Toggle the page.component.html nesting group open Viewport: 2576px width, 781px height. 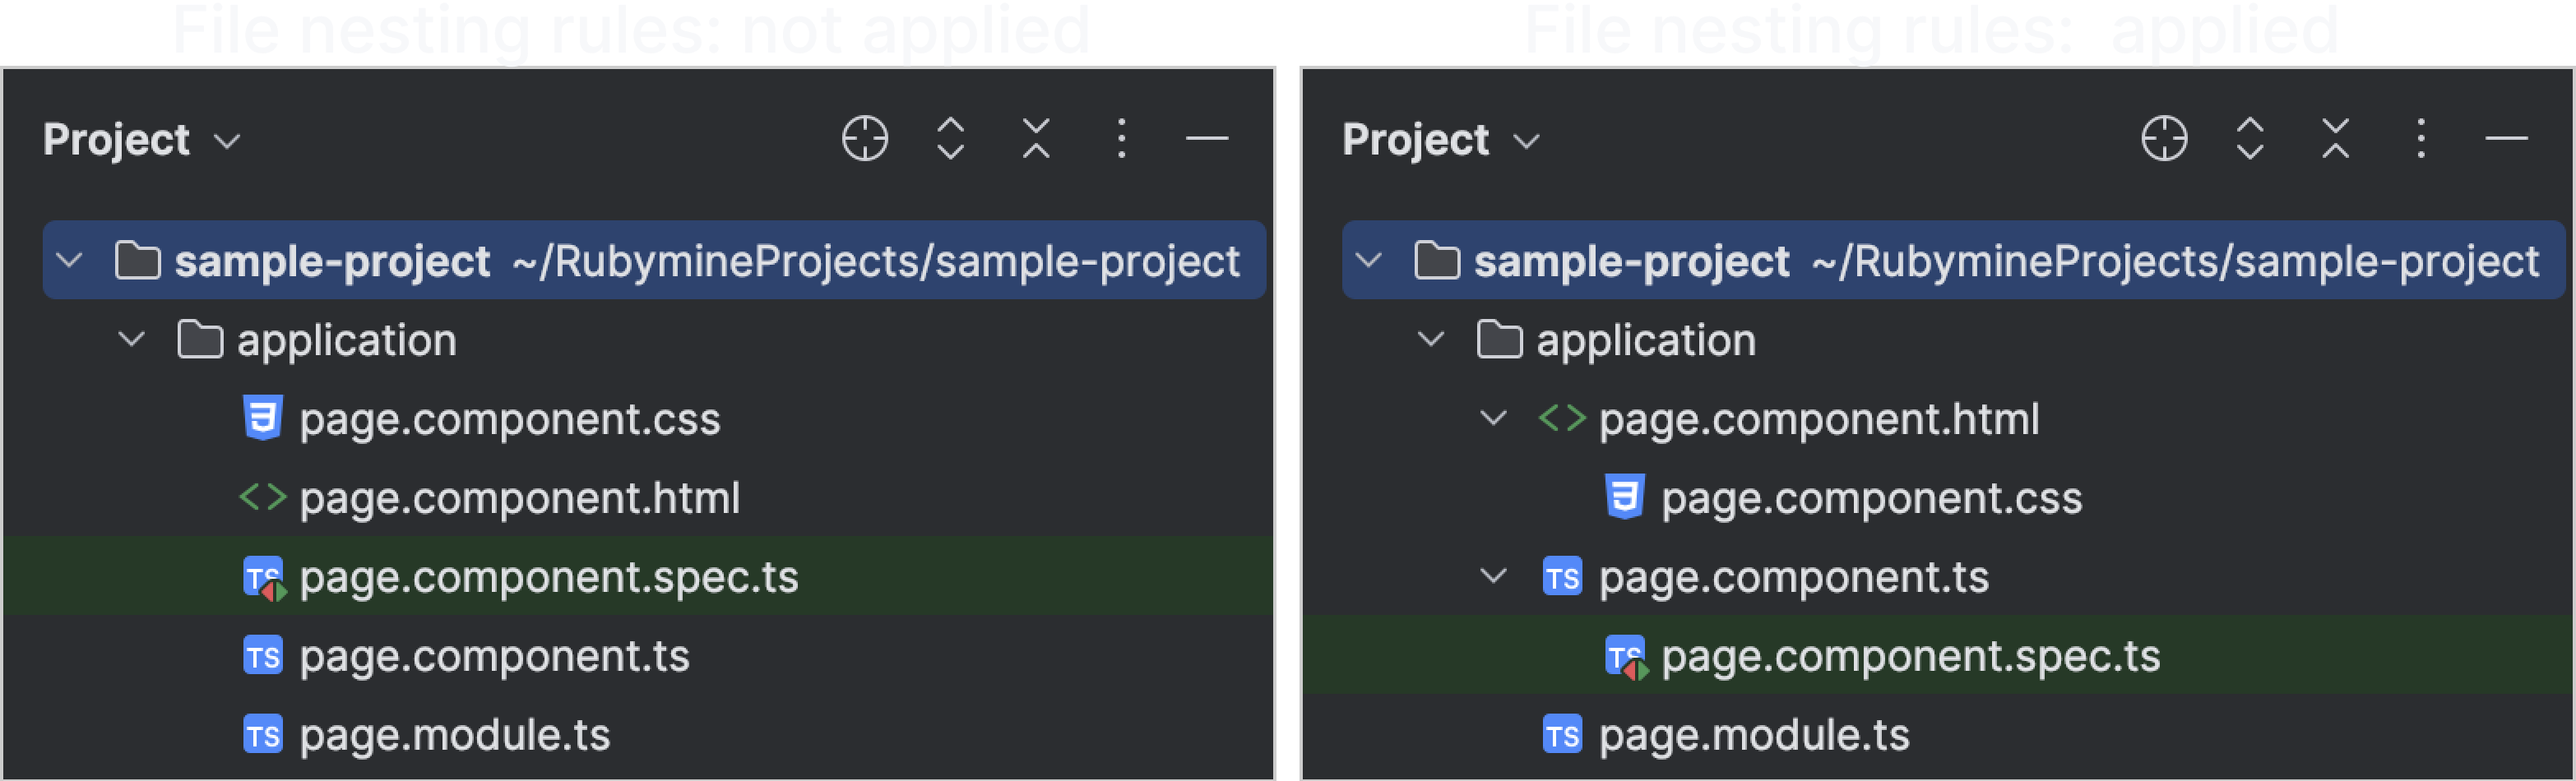click(1492, 419)
